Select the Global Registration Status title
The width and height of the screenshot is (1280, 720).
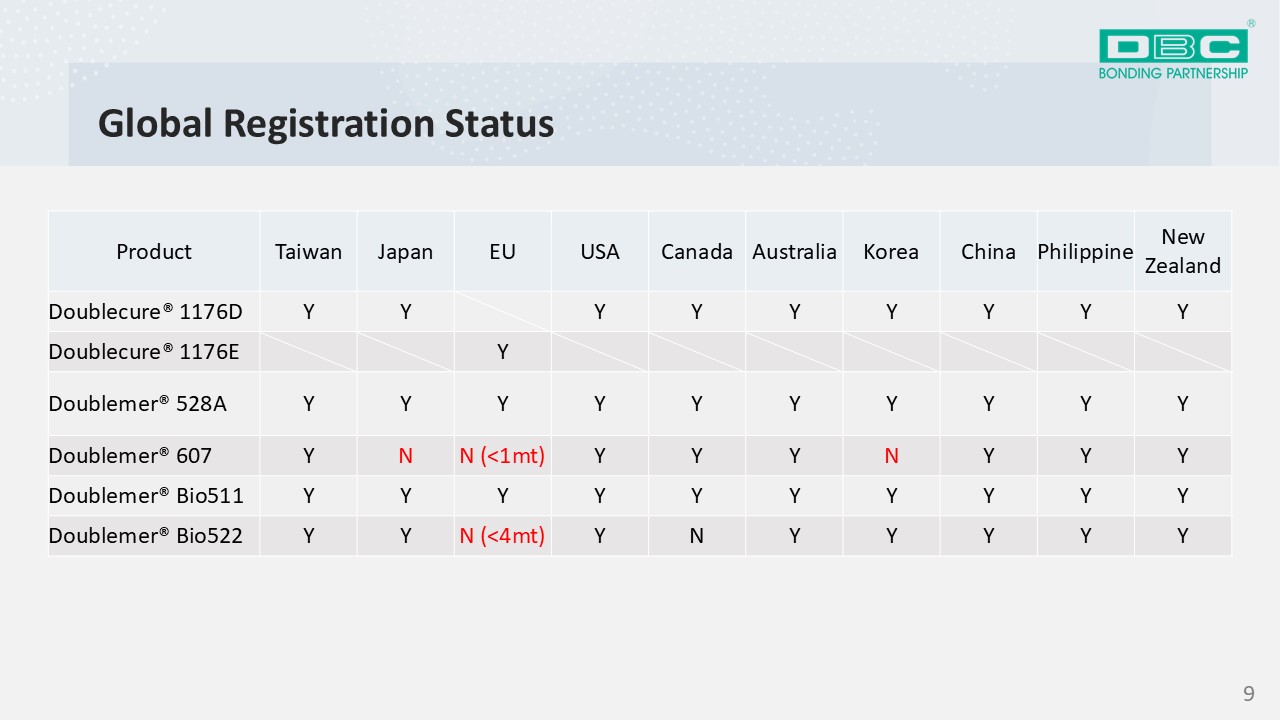tap(326, 123)
